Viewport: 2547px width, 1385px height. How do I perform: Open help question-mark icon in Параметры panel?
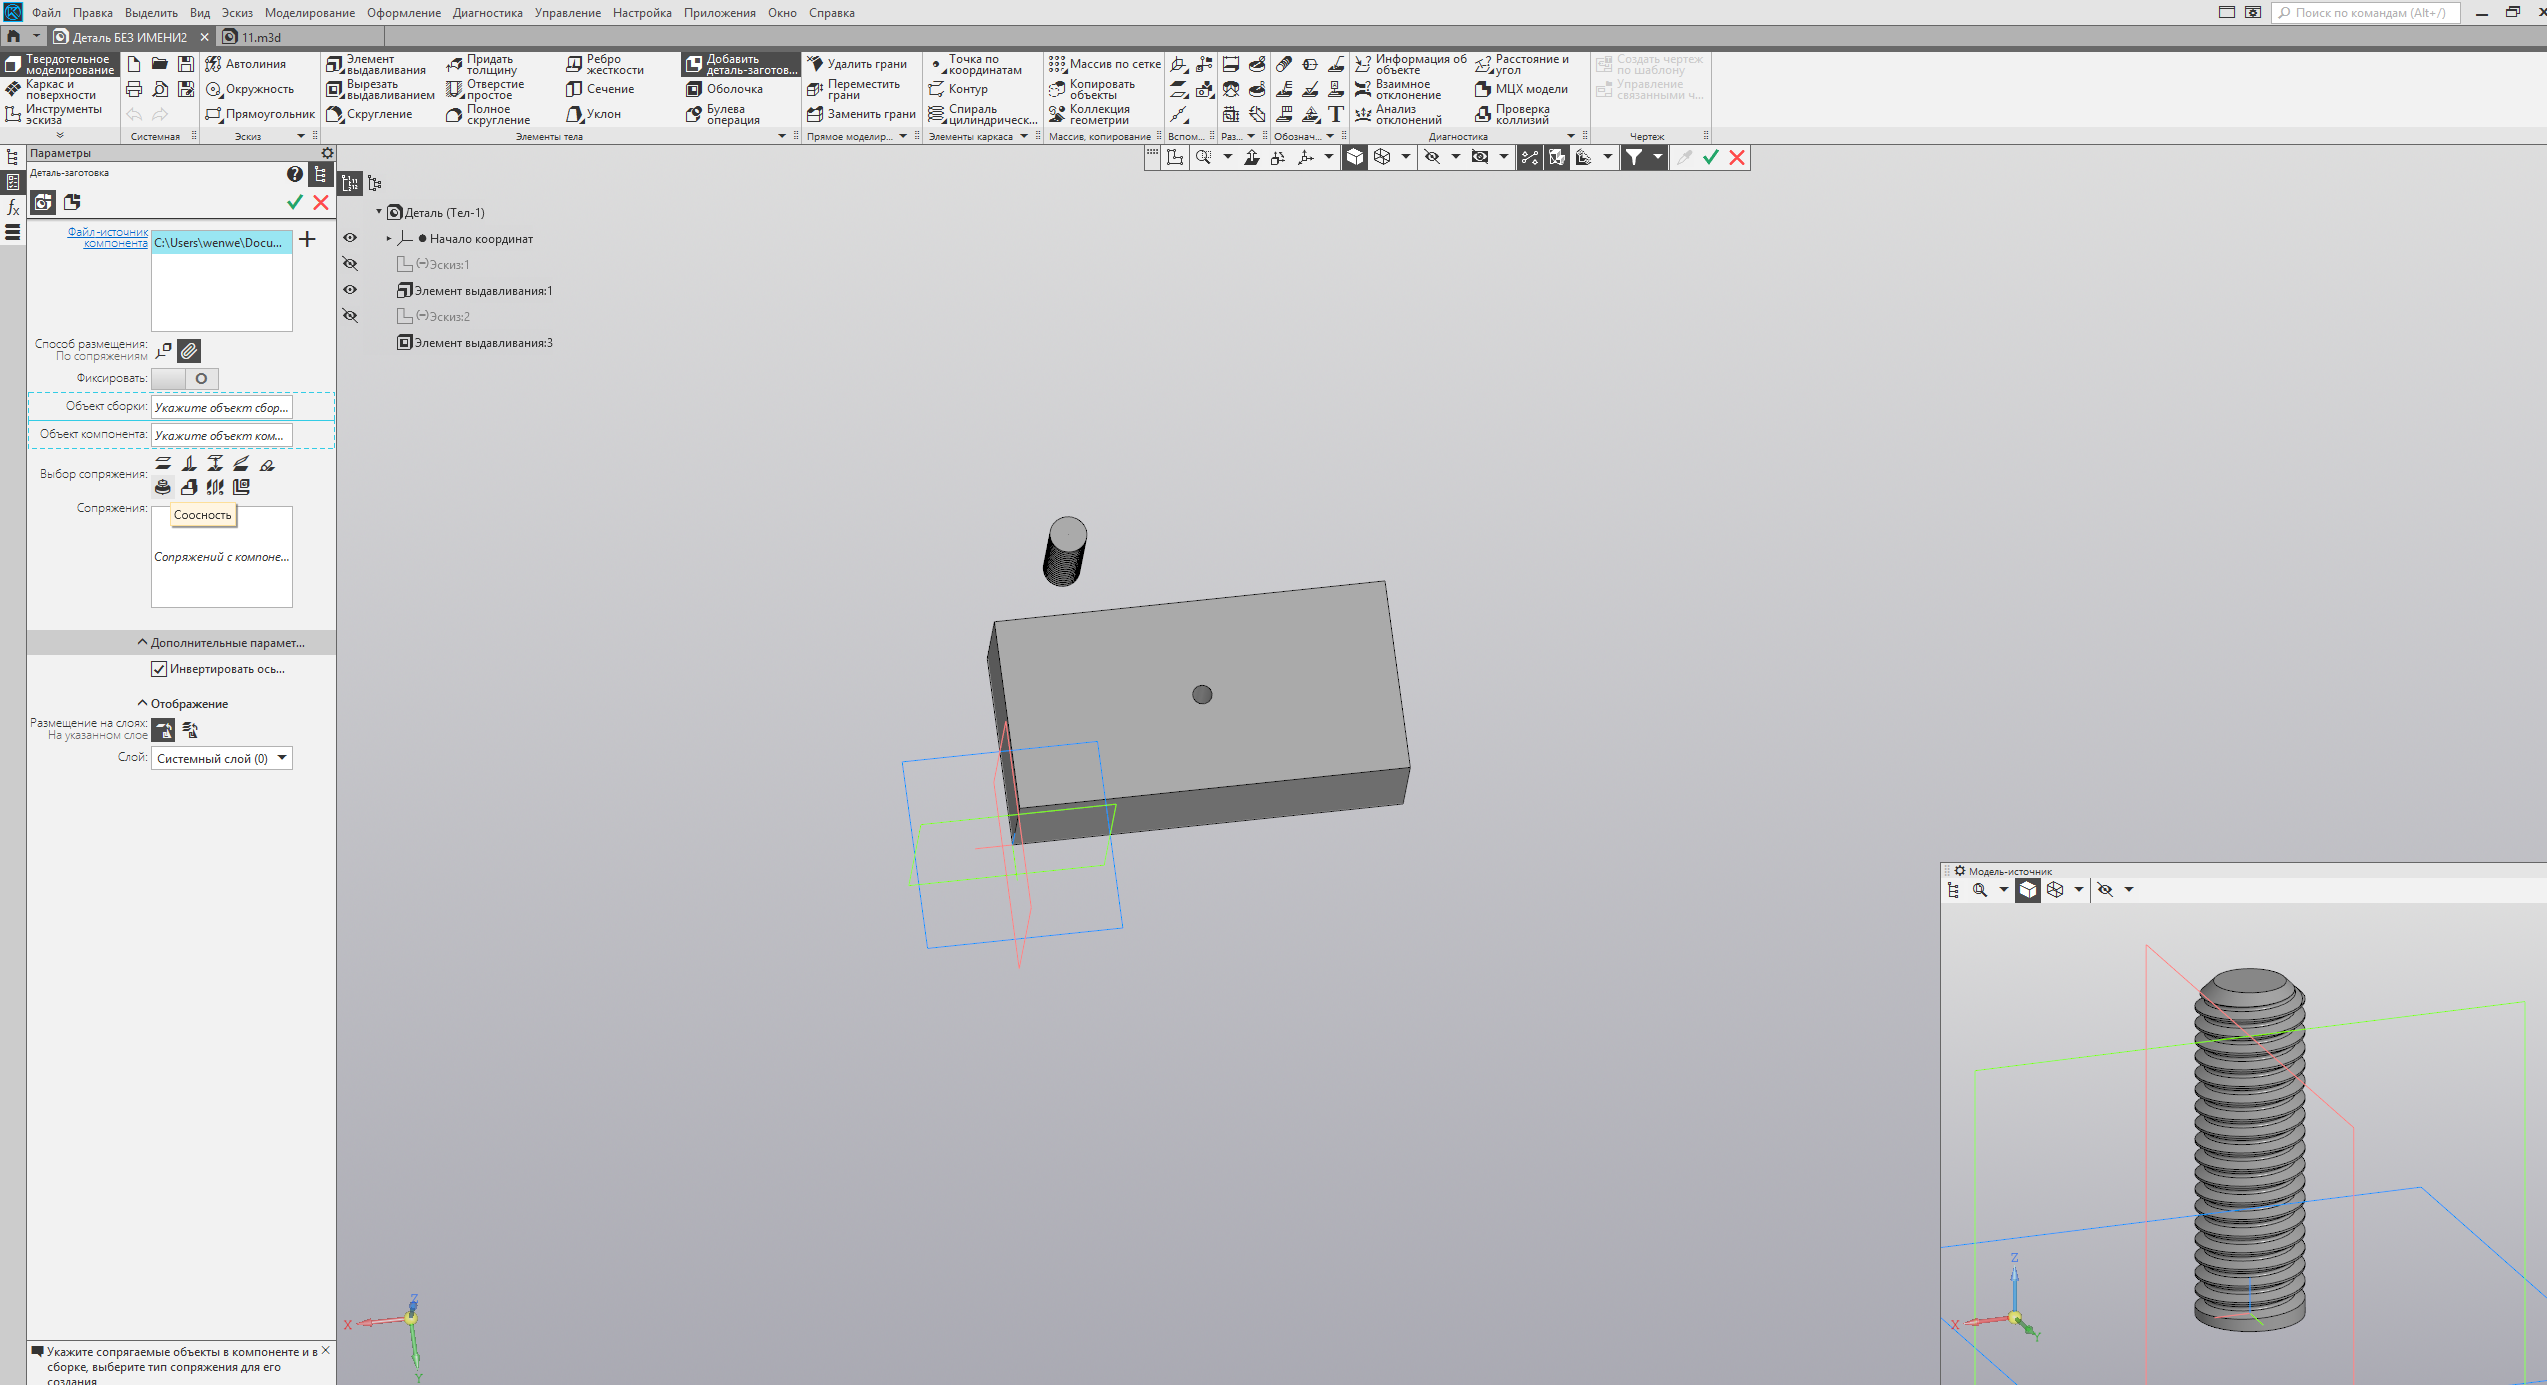(x=294, y=174)
